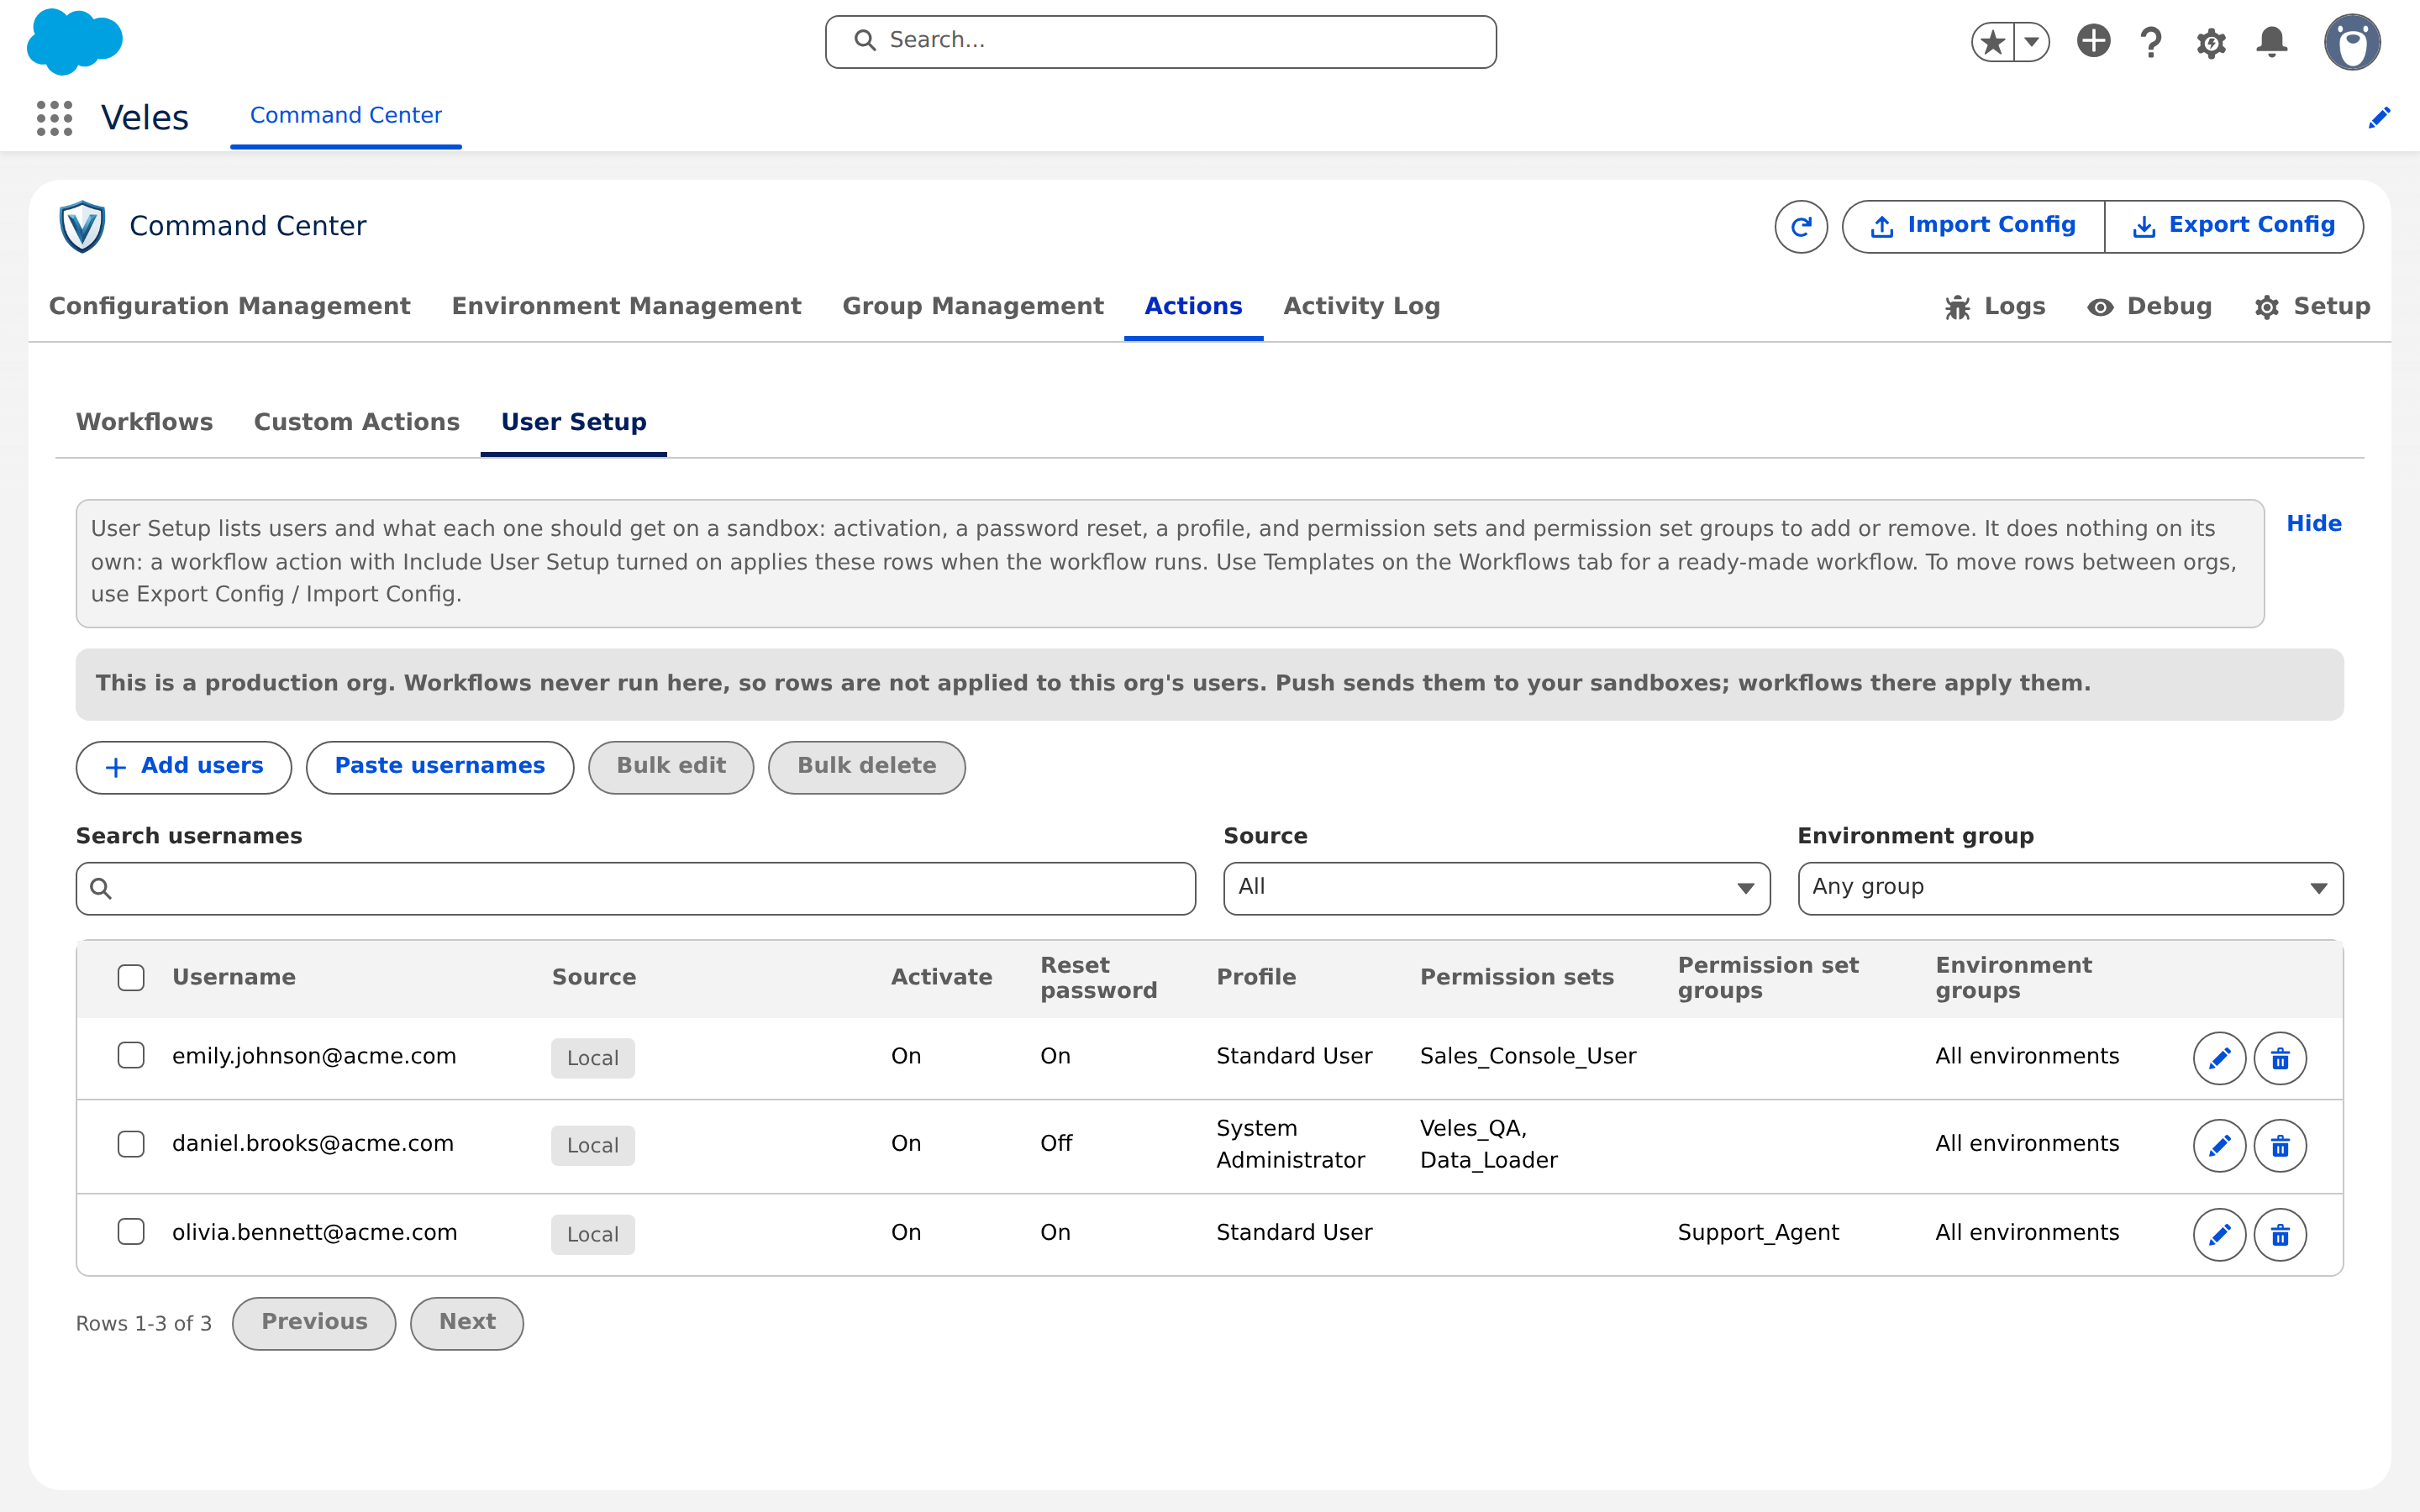Open the Environment group dropdown
This screenshot has width=2420, height=1512.
coord(2070,888)
